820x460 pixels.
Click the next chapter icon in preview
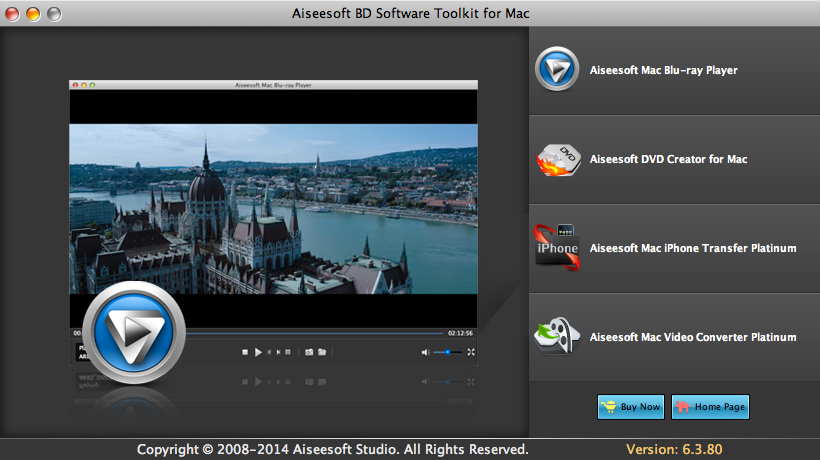tap(278, 352)
